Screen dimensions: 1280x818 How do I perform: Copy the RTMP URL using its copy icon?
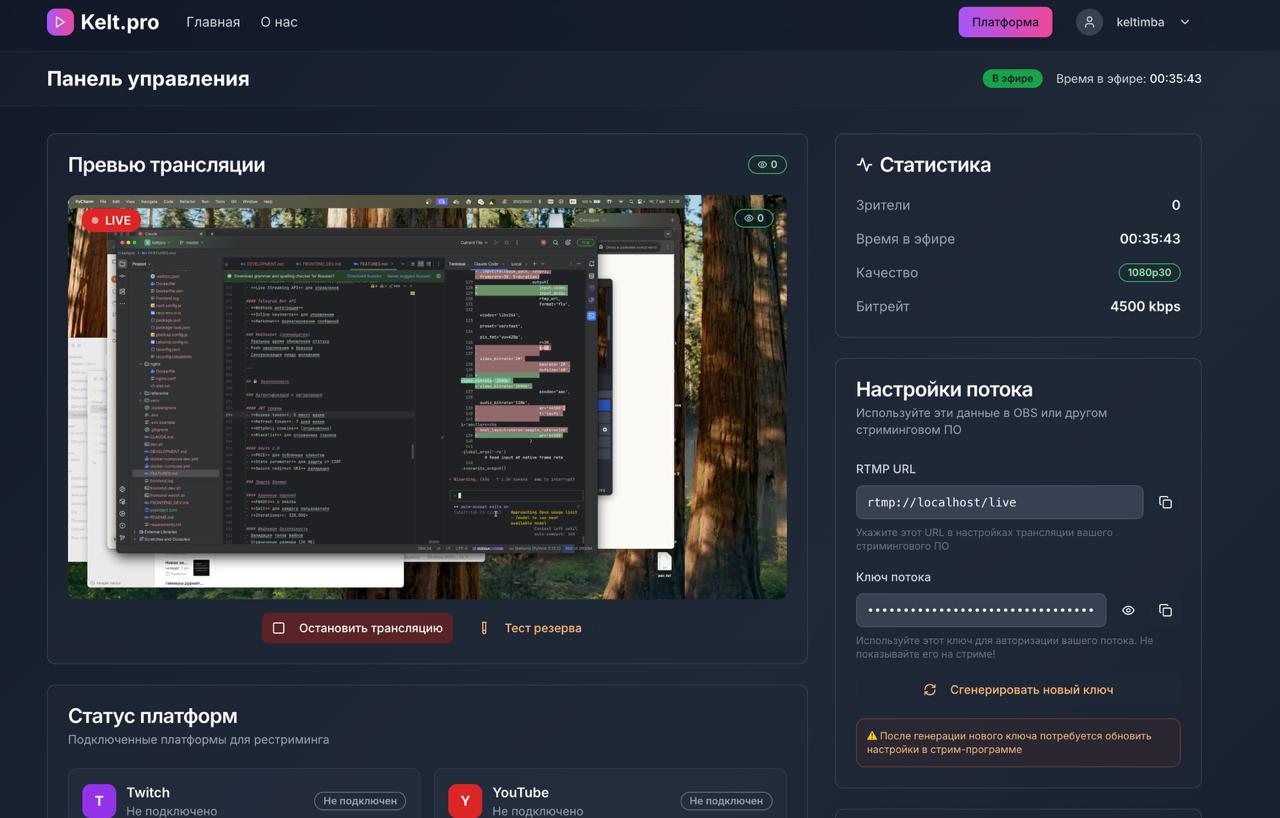click(1165, 502)
